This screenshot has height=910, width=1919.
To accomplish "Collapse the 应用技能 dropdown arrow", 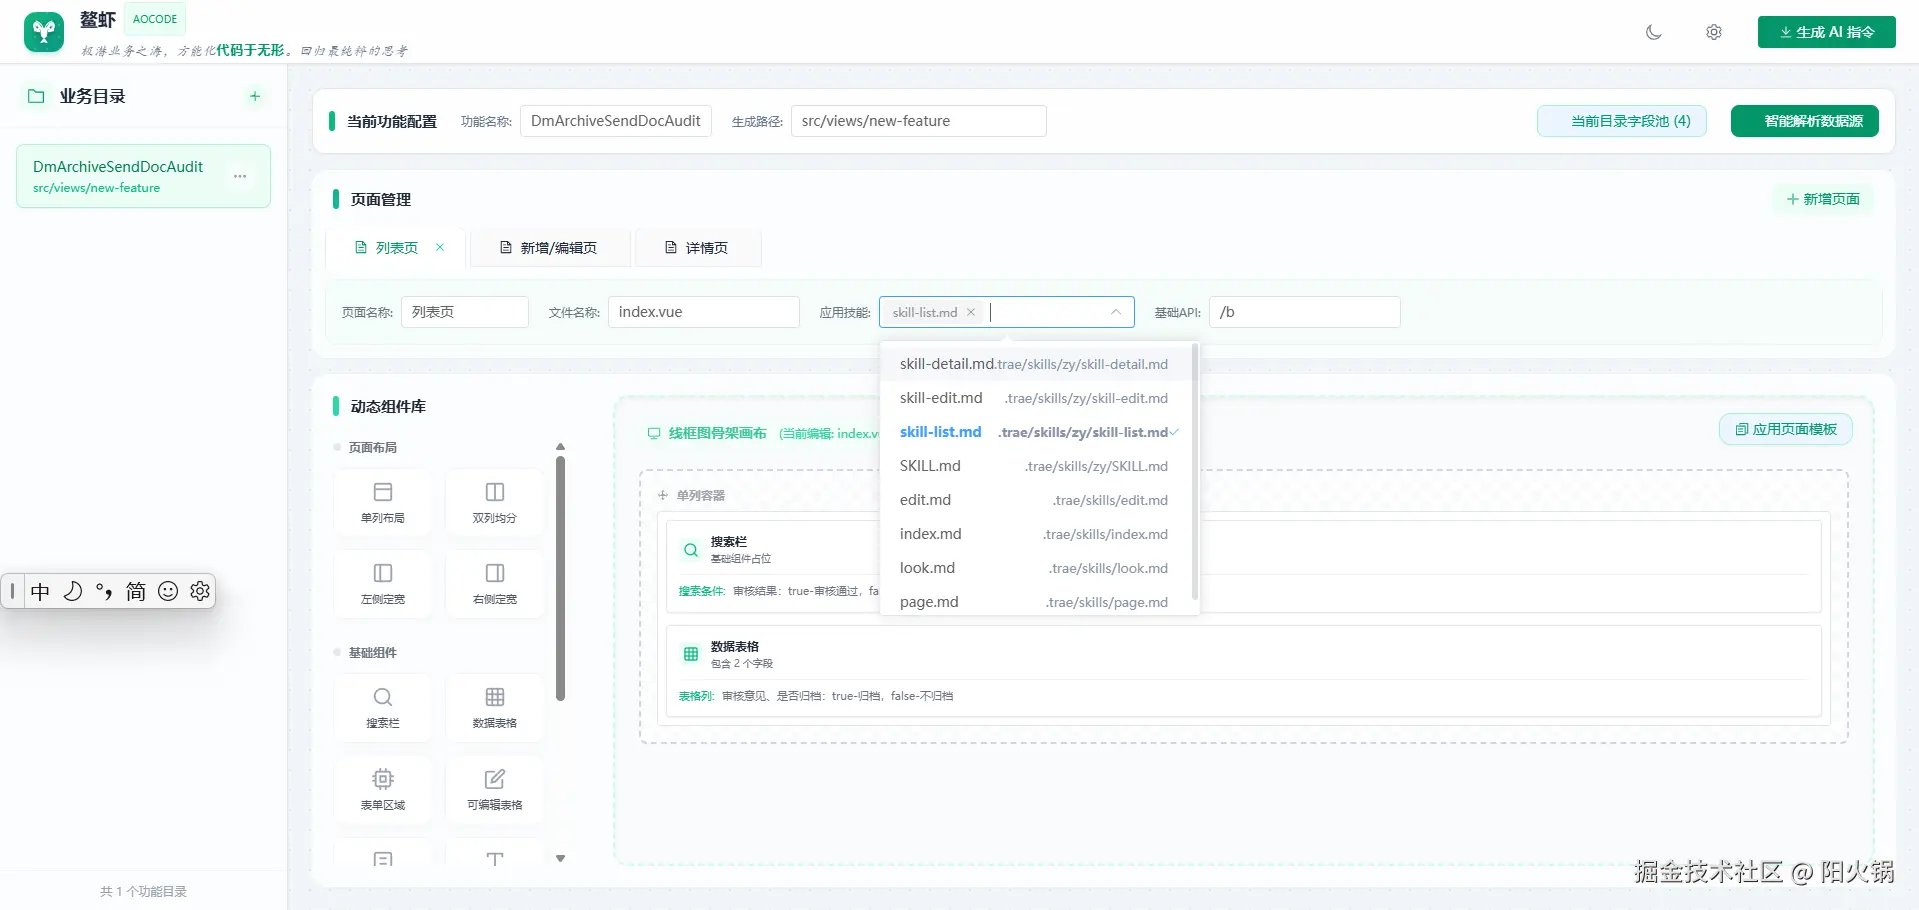I will click(x=1116, y=312).
